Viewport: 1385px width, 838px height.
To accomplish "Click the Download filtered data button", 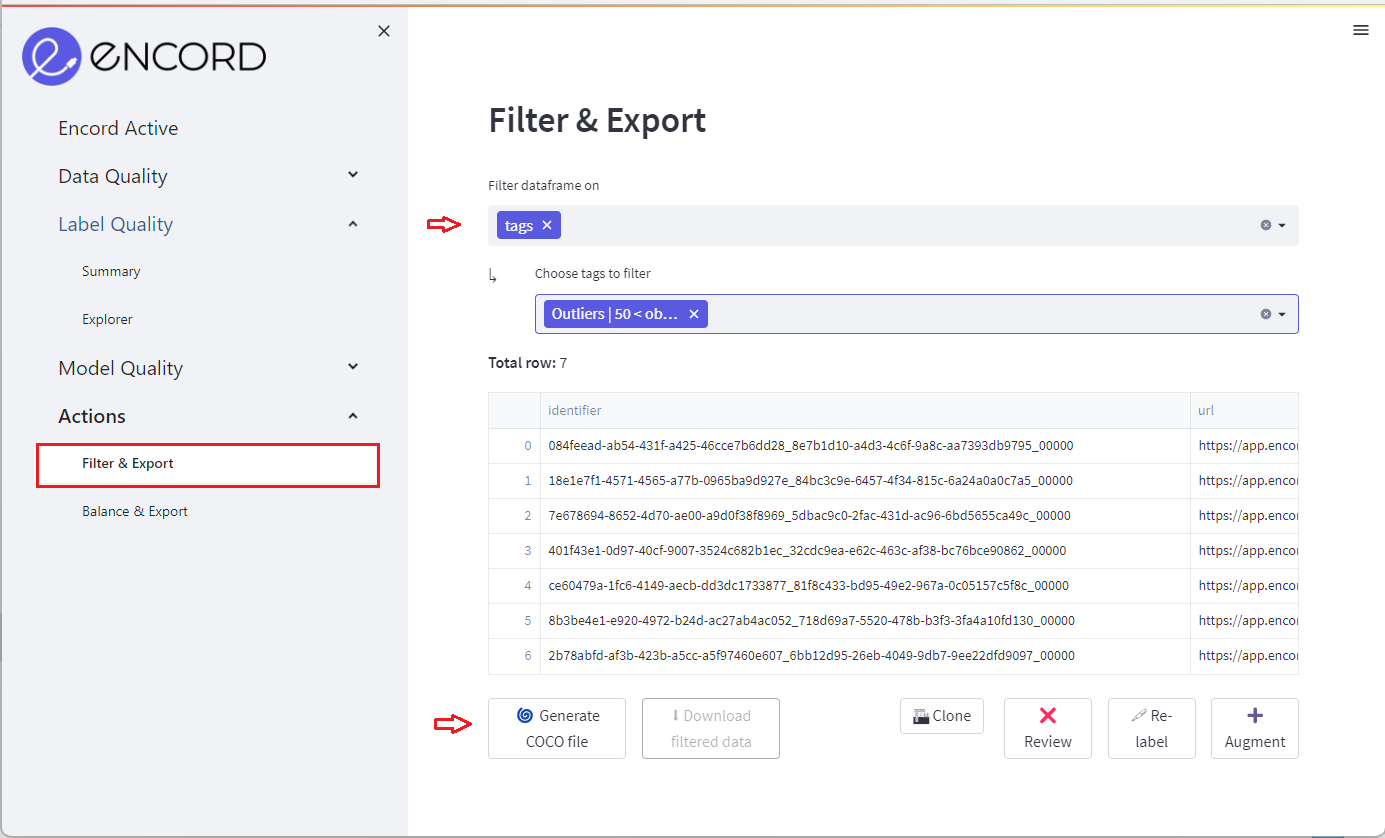I will pos(711,728).
